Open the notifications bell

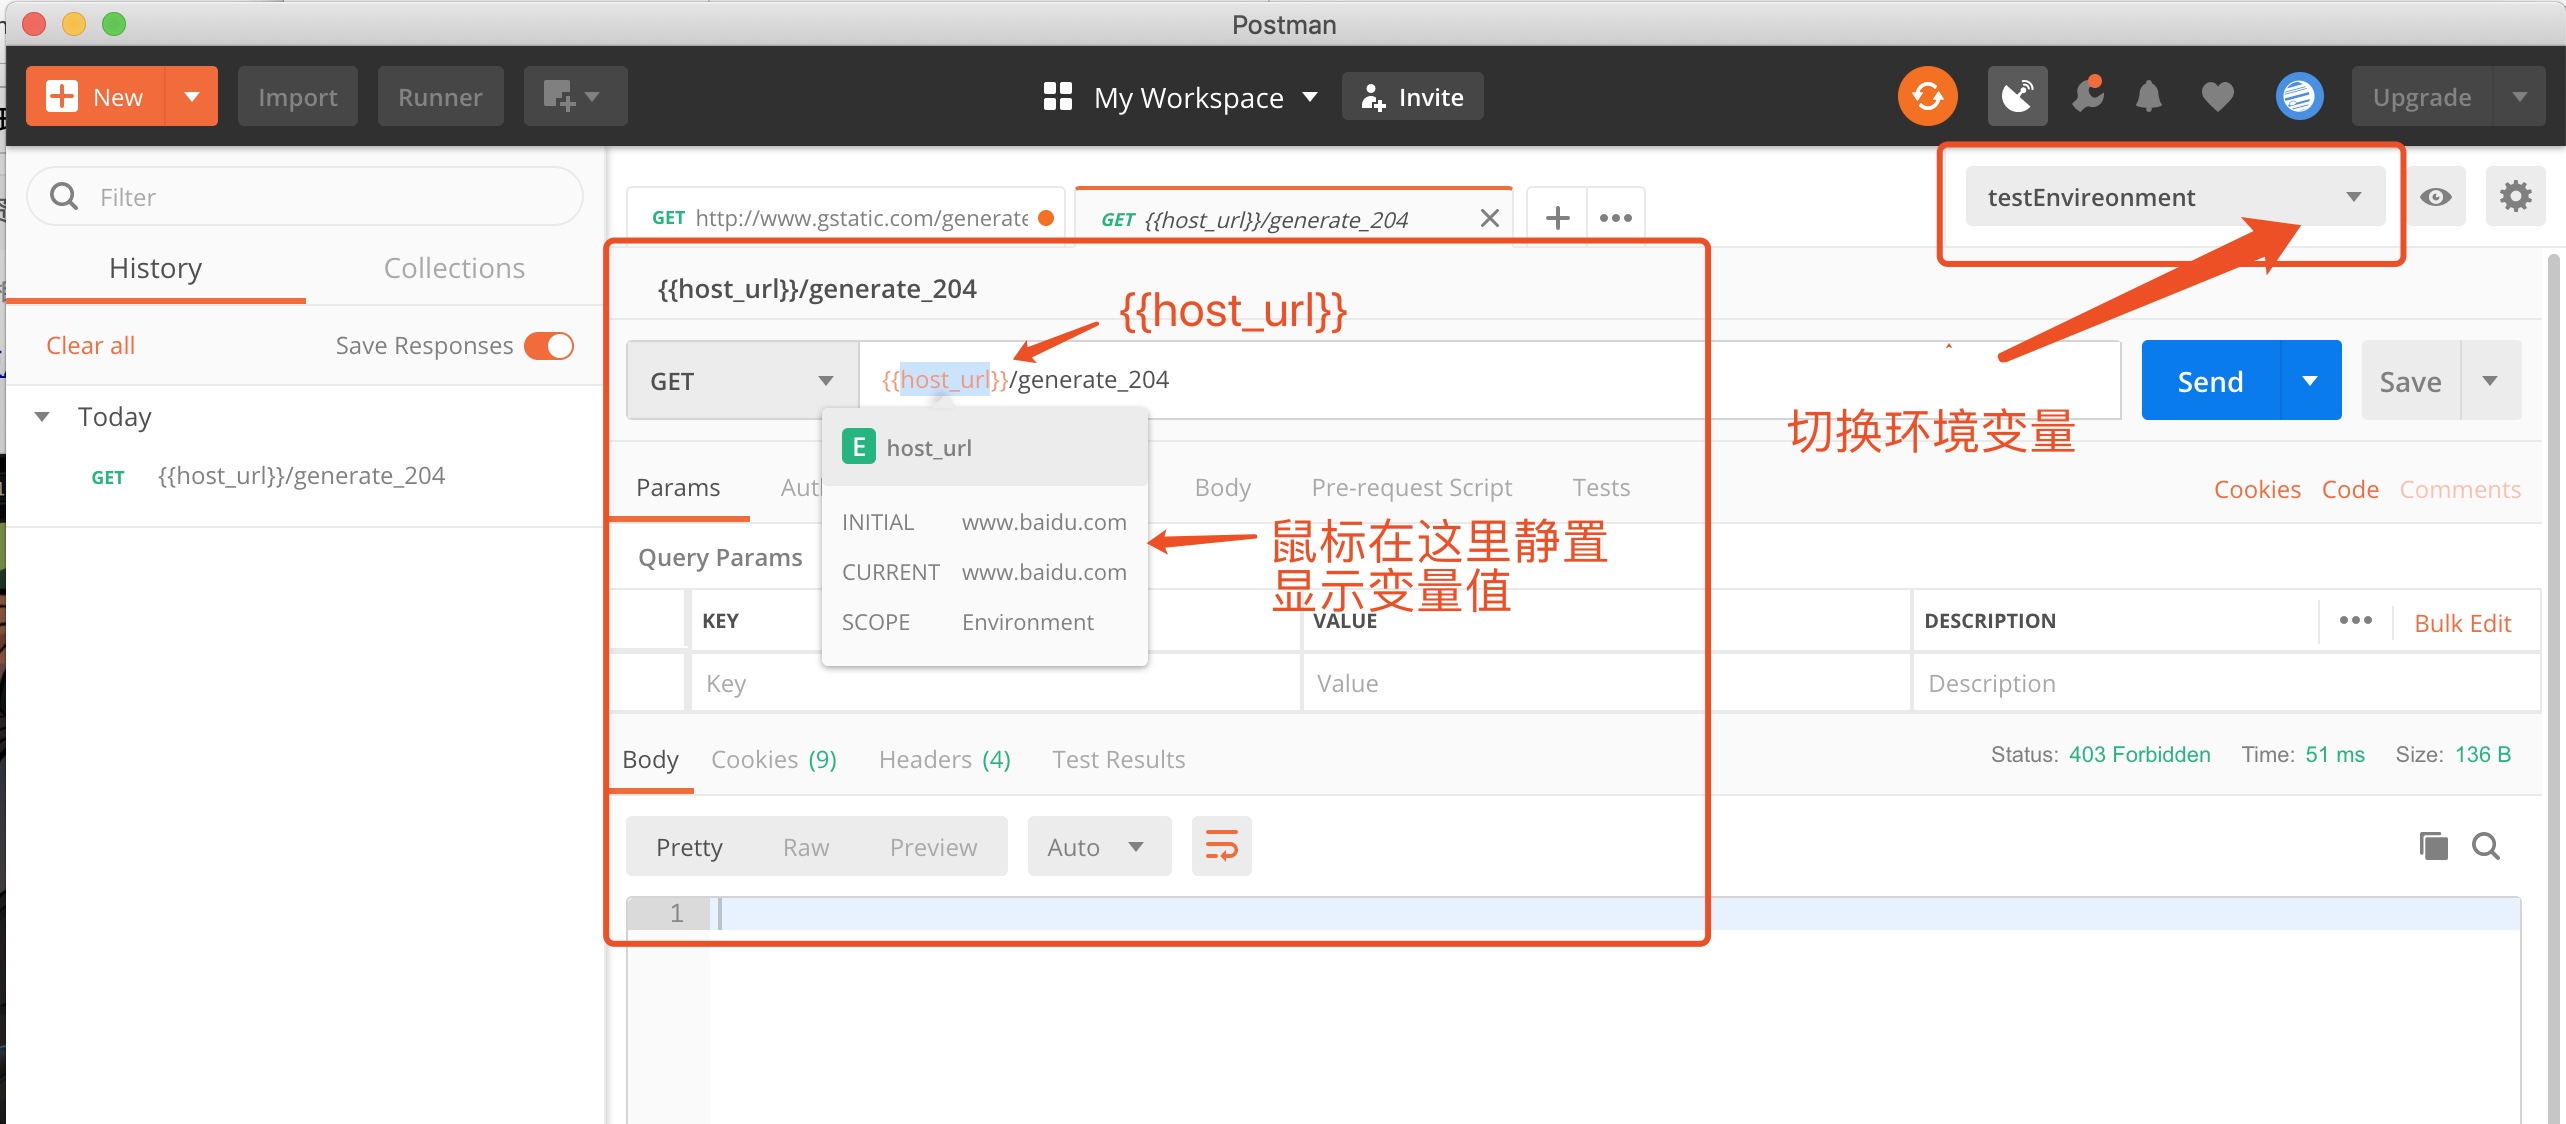coord(2148,96)
